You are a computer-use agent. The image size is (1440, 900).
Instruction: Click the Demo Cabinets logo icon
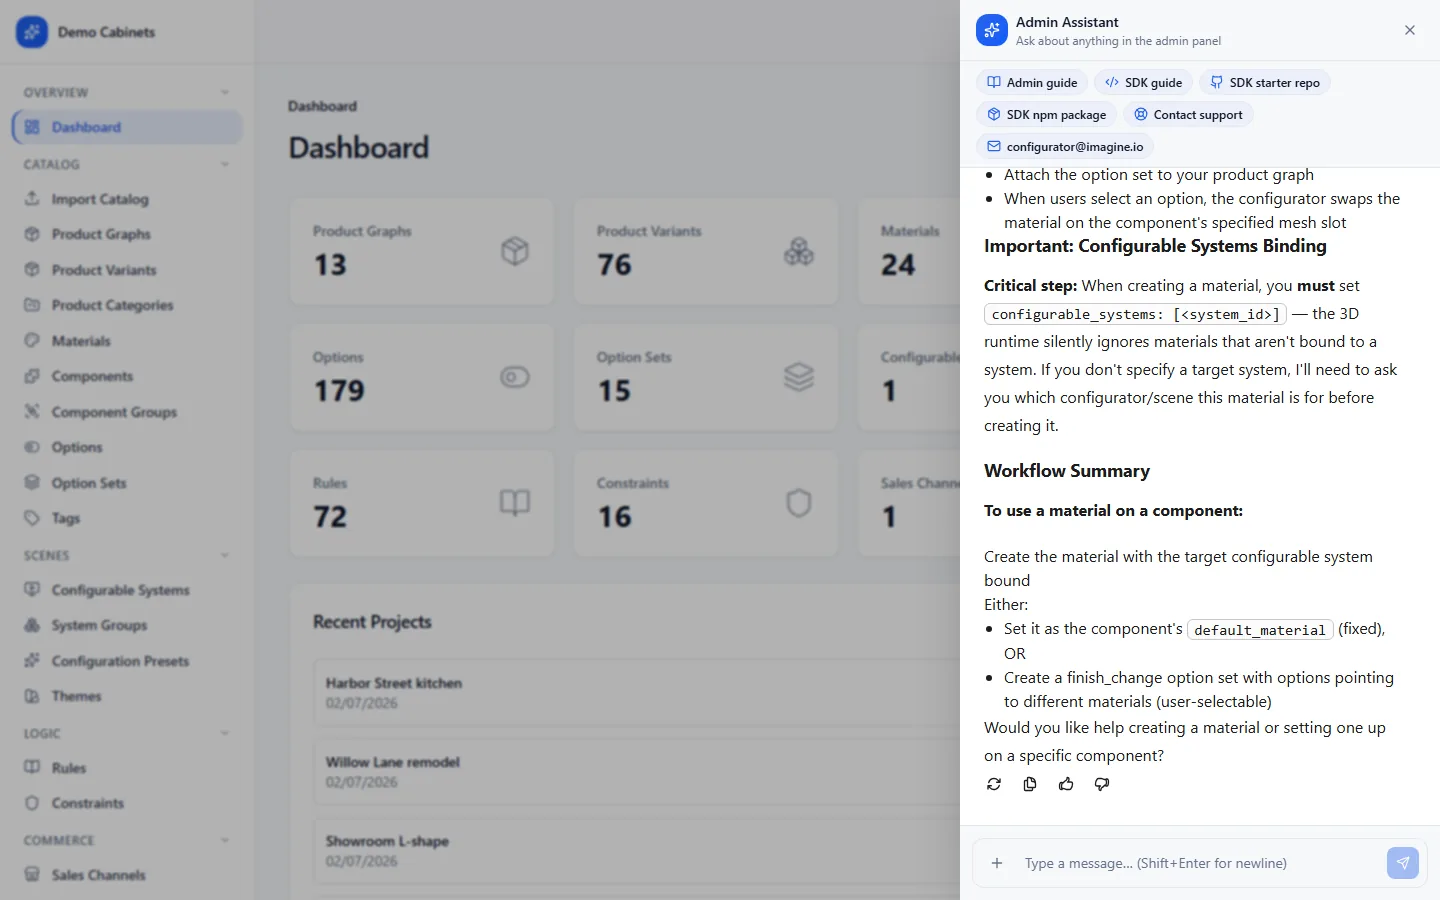[x=32, y=32]
